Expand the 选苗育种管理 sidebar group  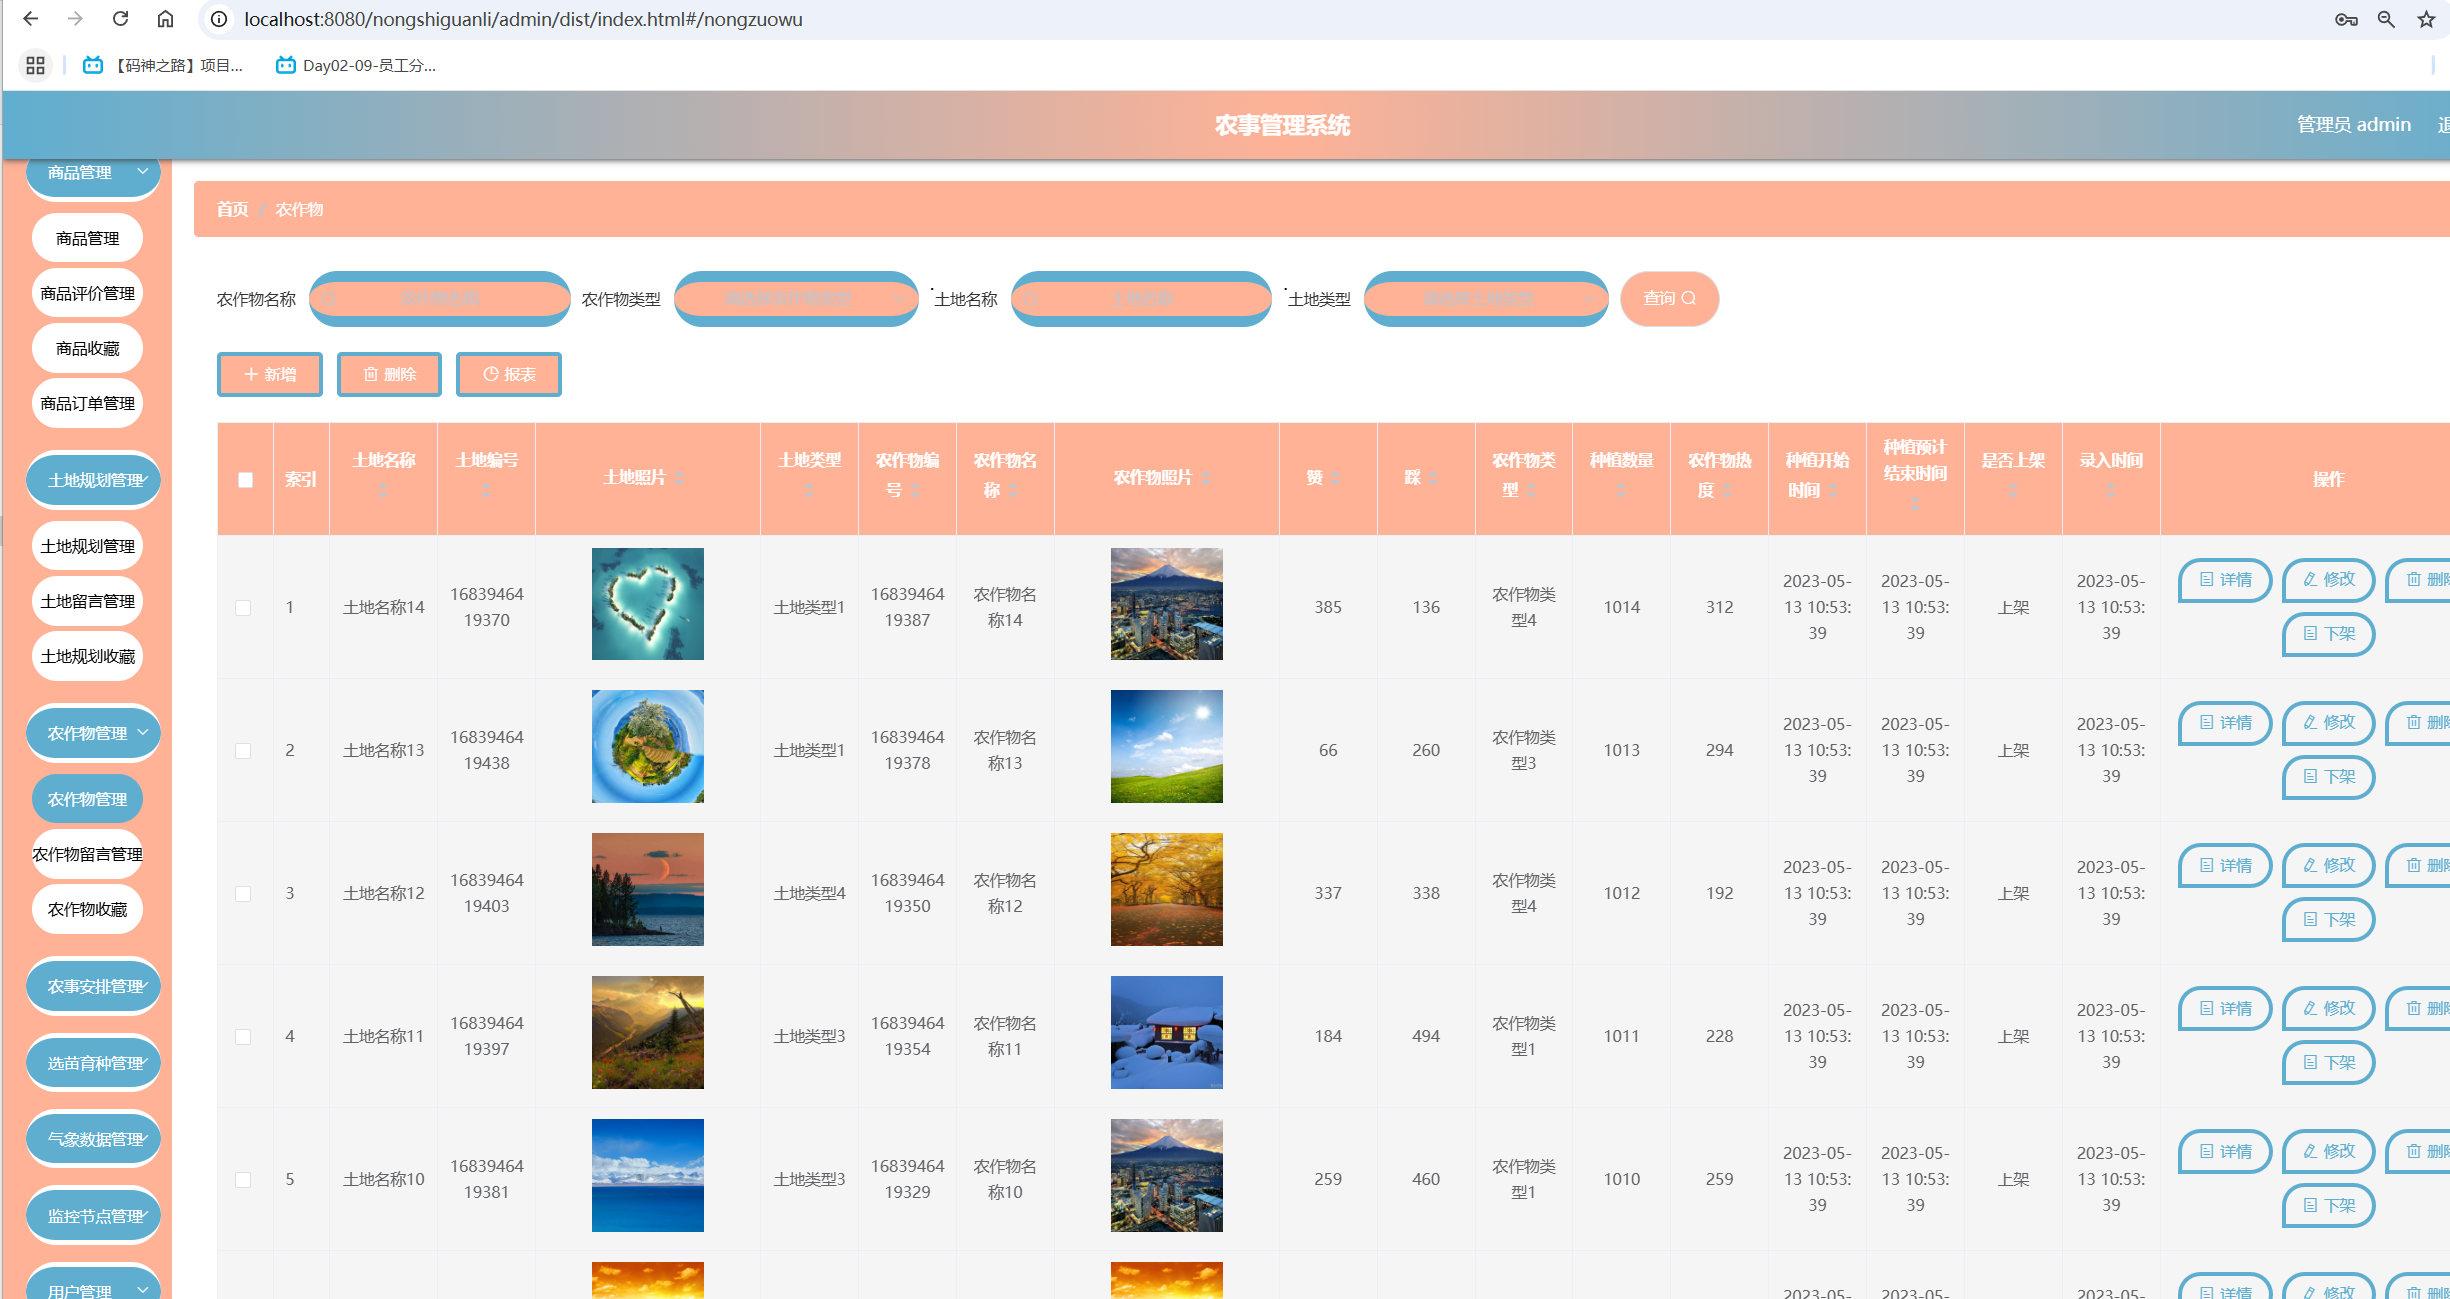(x=93, y=1063)
